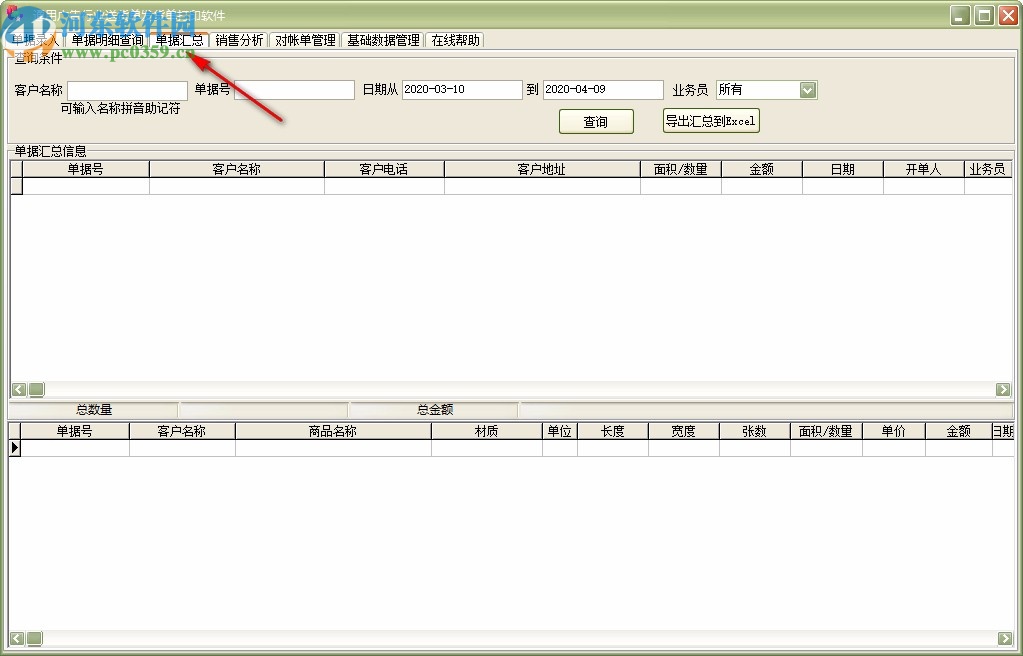Click the 开单人 column header

tap(923, 169)
